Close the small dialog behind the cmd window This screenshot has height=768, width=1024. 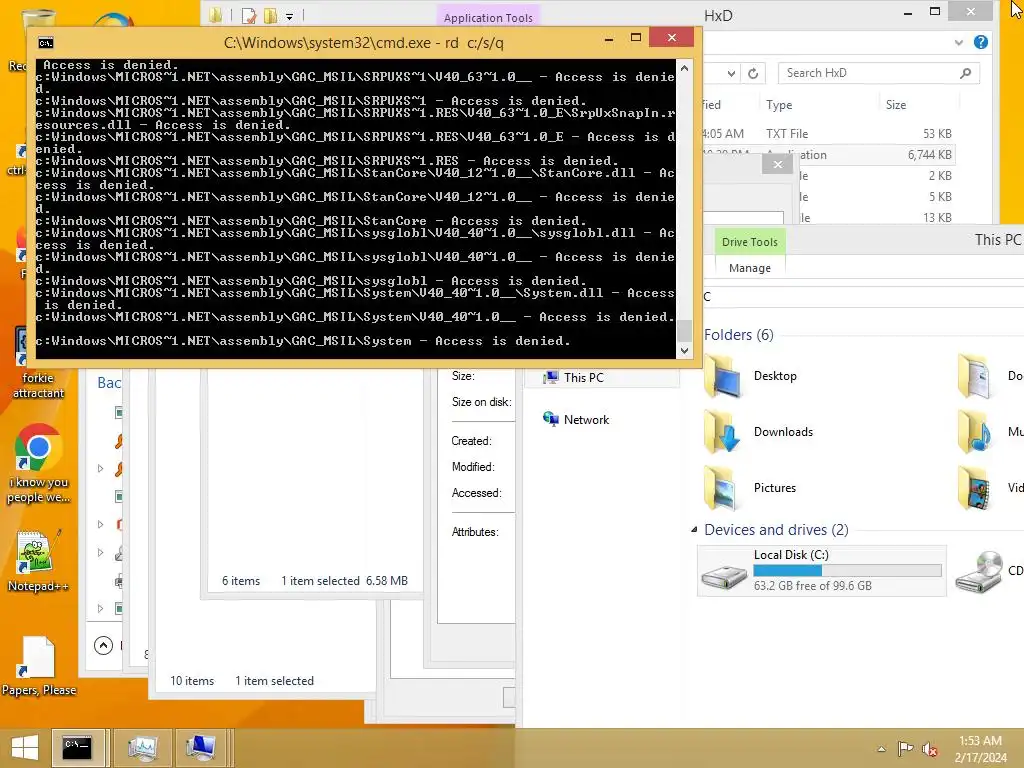click(777, 165)
